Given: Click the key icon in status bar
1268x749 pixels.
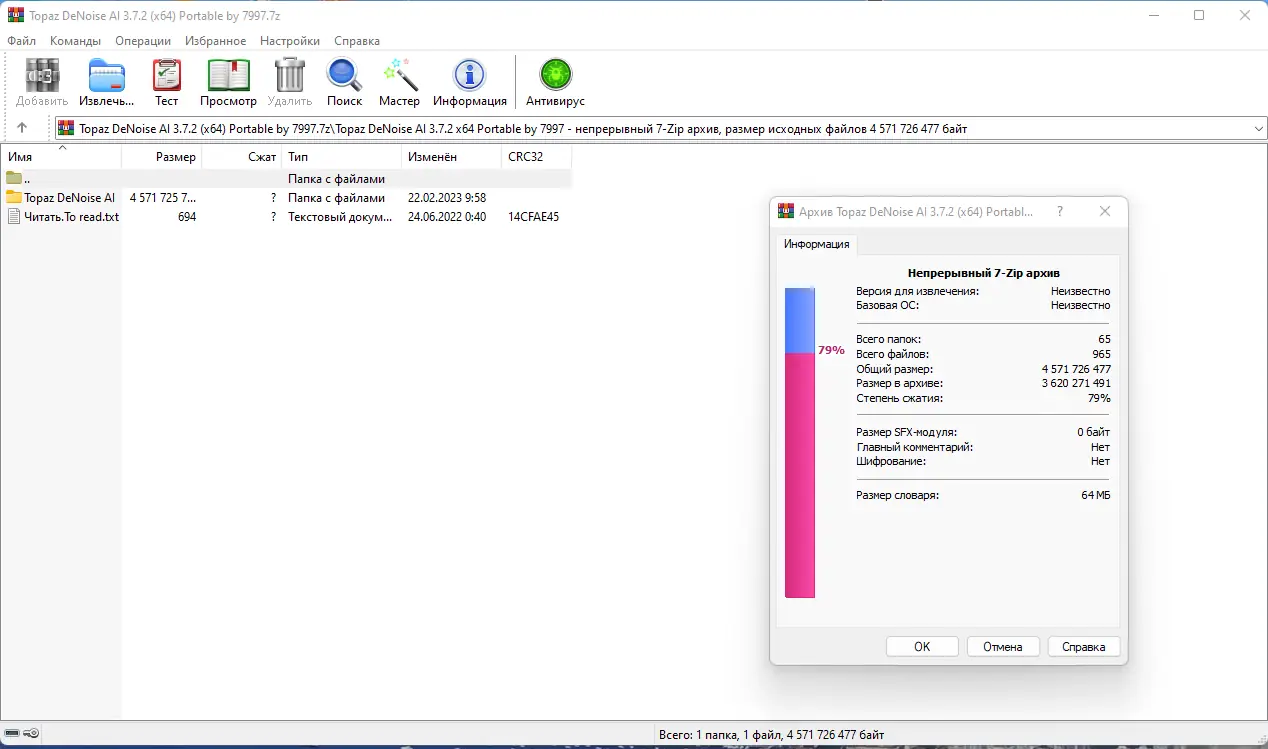Looking at the screenshot, I should point(31,734).
